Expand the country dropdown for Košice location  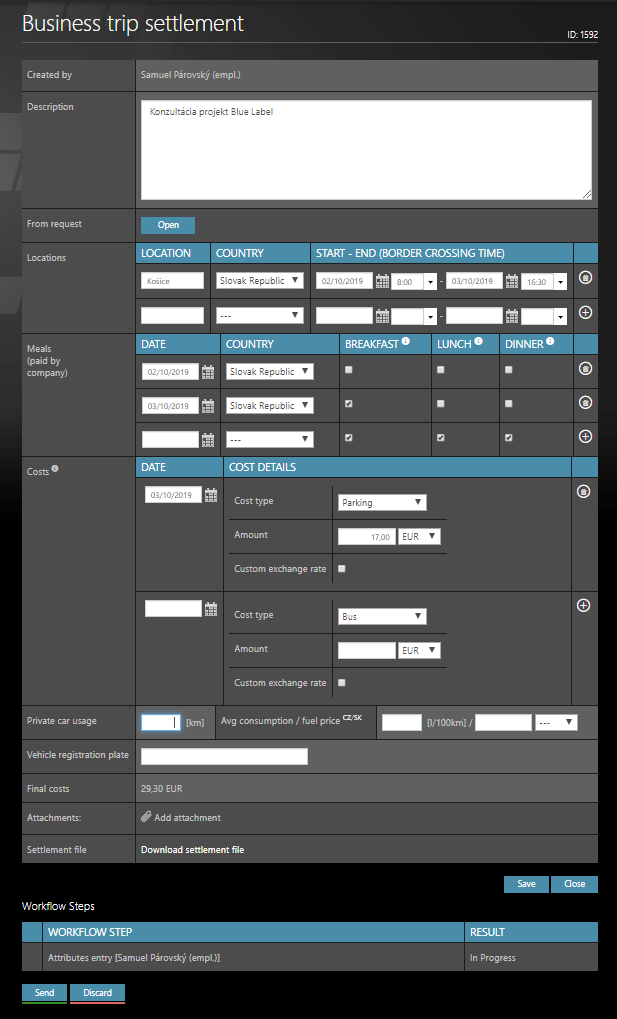pyautogui.click(x=260, y=281)
